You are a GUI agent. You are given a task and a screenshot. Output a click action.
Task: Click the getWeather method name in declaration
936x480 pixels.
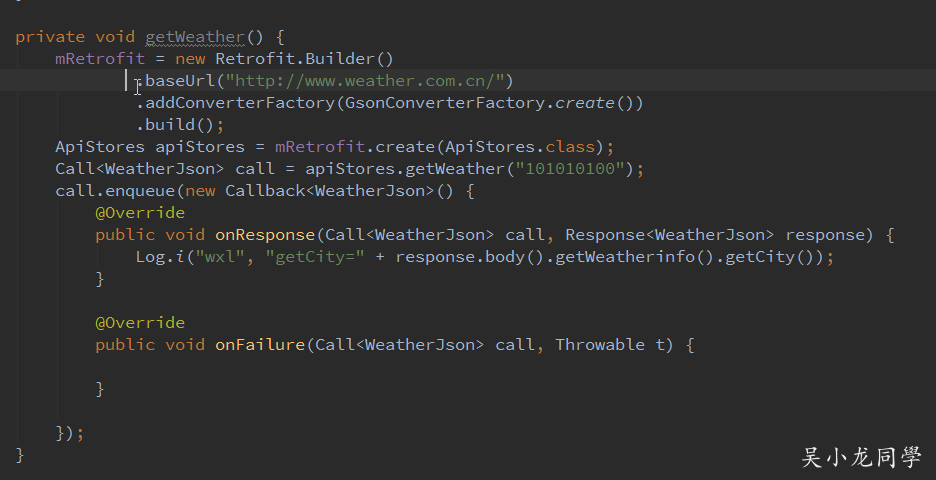pyautogui.click(x=195, y=37)
